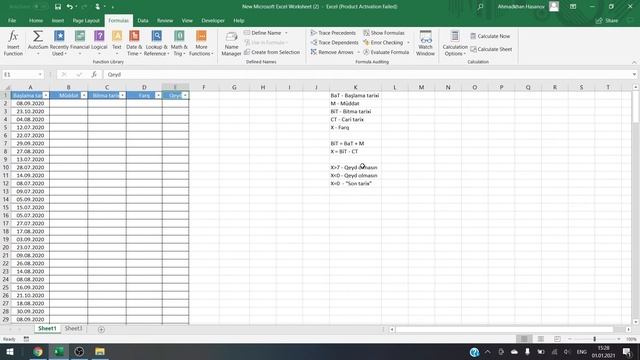Open AutoSum in Function Library
The height and width of the screenshot is (360, 640).
click(38, 43)
